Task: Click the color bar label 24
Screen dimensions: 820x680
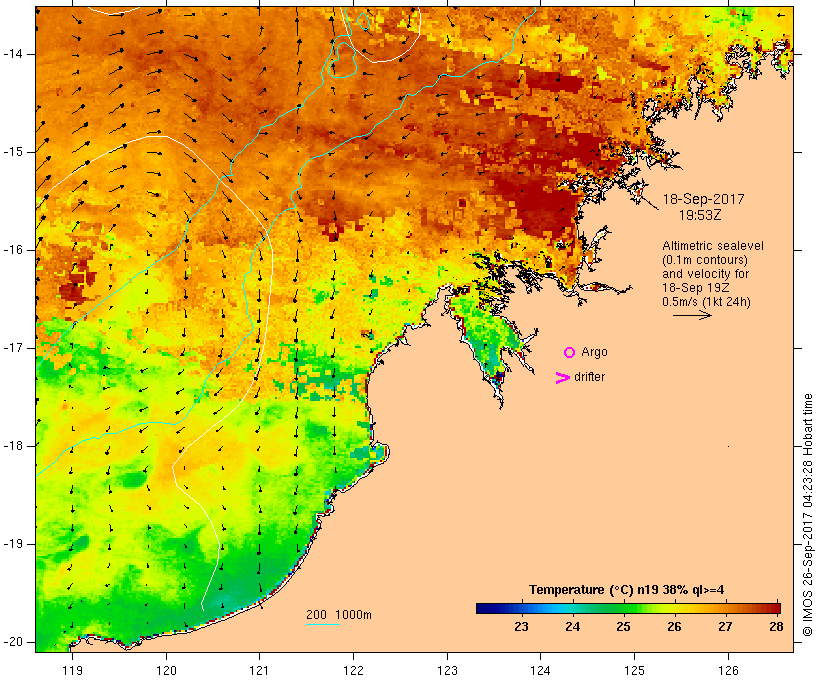Action: (x=572, y=627)
